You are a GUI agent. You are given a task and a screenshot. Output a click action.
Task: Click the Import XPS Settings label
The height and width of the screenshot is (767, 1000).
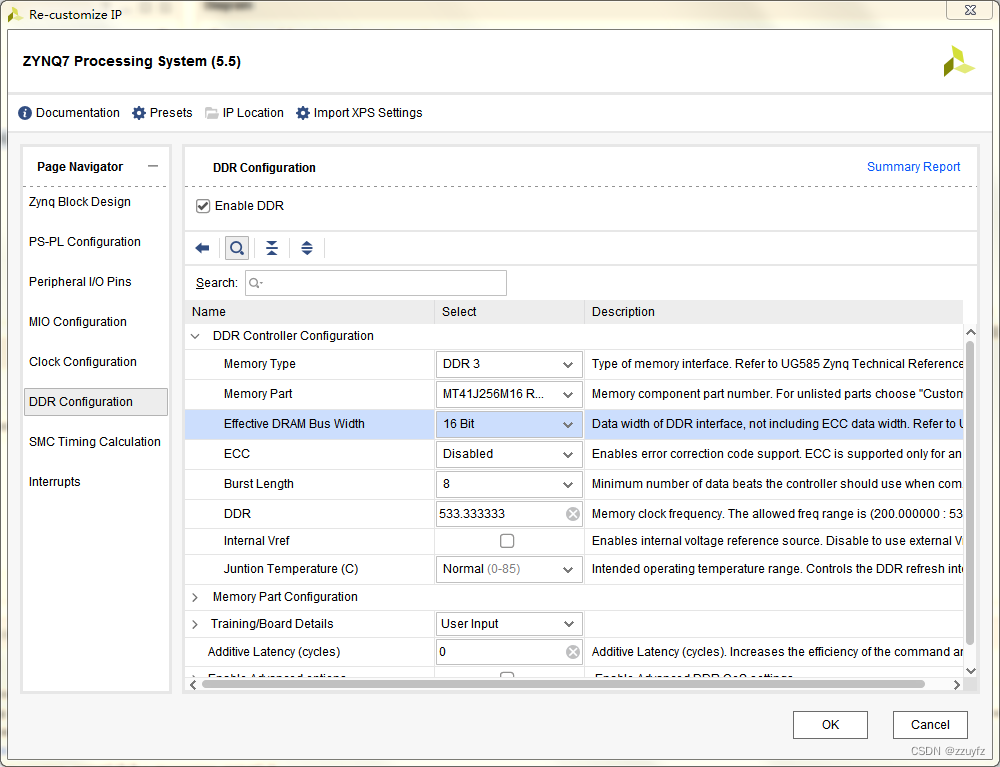(x=368, y=113)
